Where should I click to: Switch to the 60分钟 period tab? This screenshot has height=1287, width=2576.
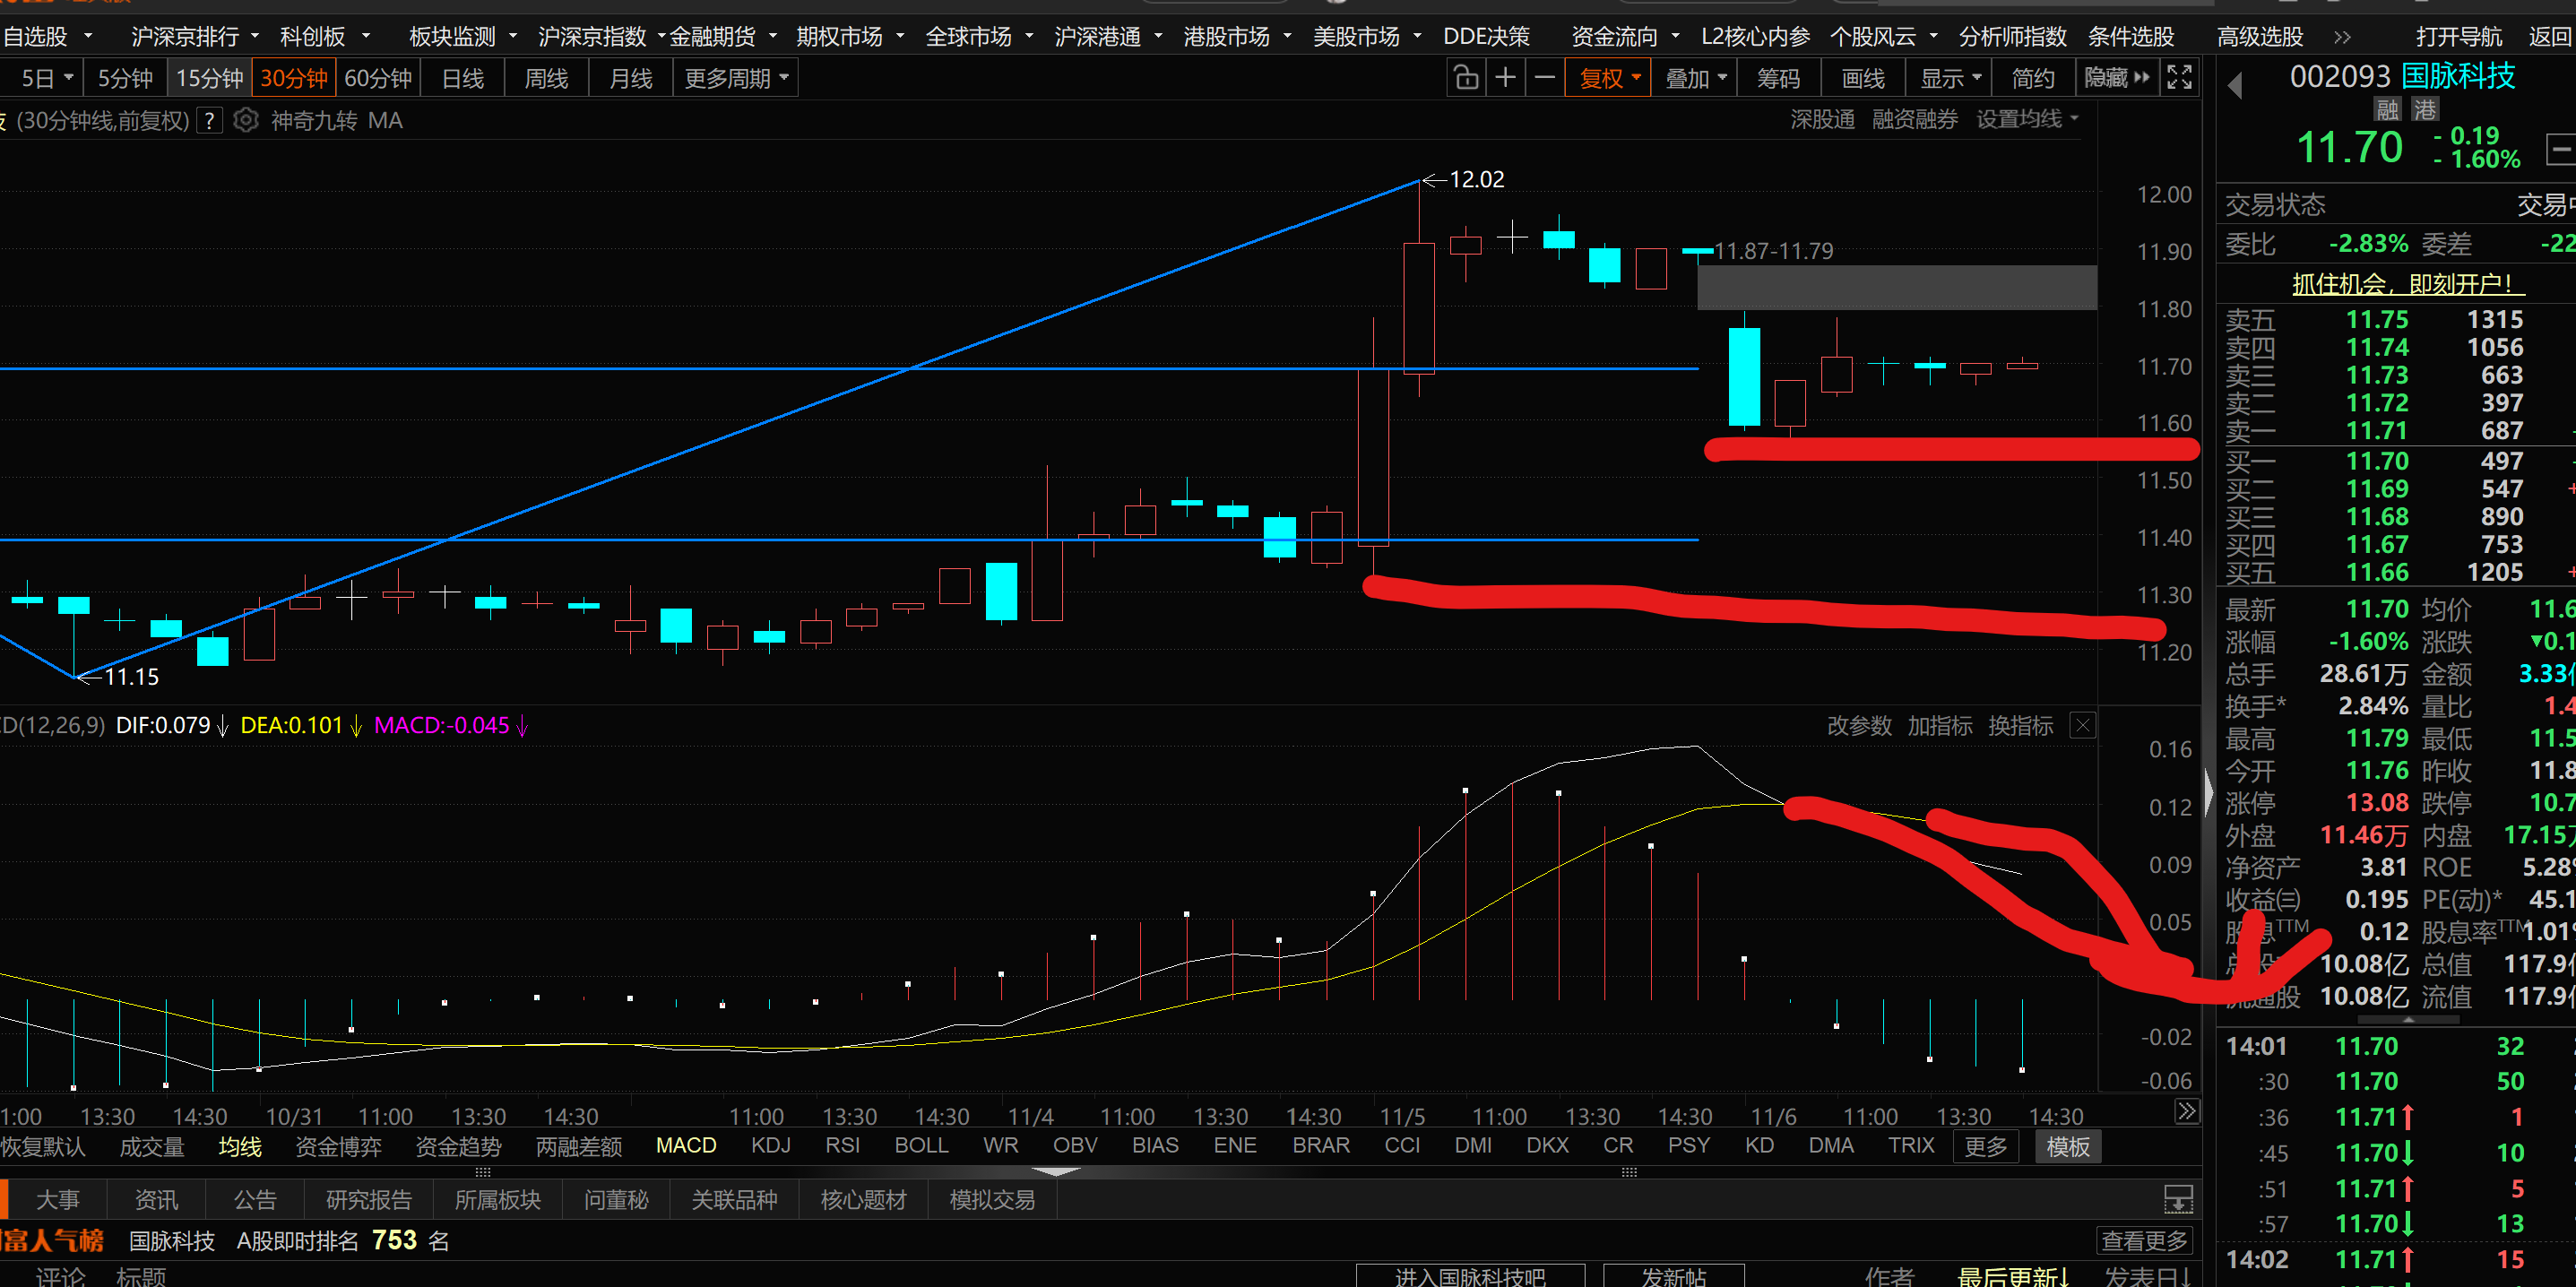pos(378,78)
